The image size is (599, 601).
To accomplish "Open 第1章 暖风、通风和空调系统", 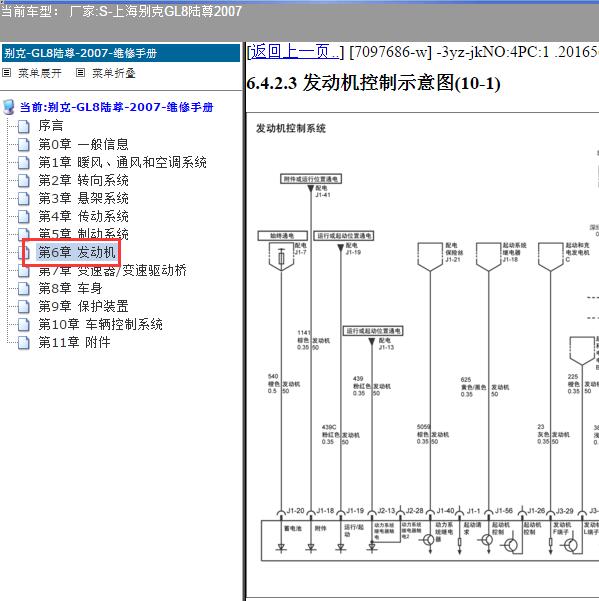I will (x=122, y=162).
